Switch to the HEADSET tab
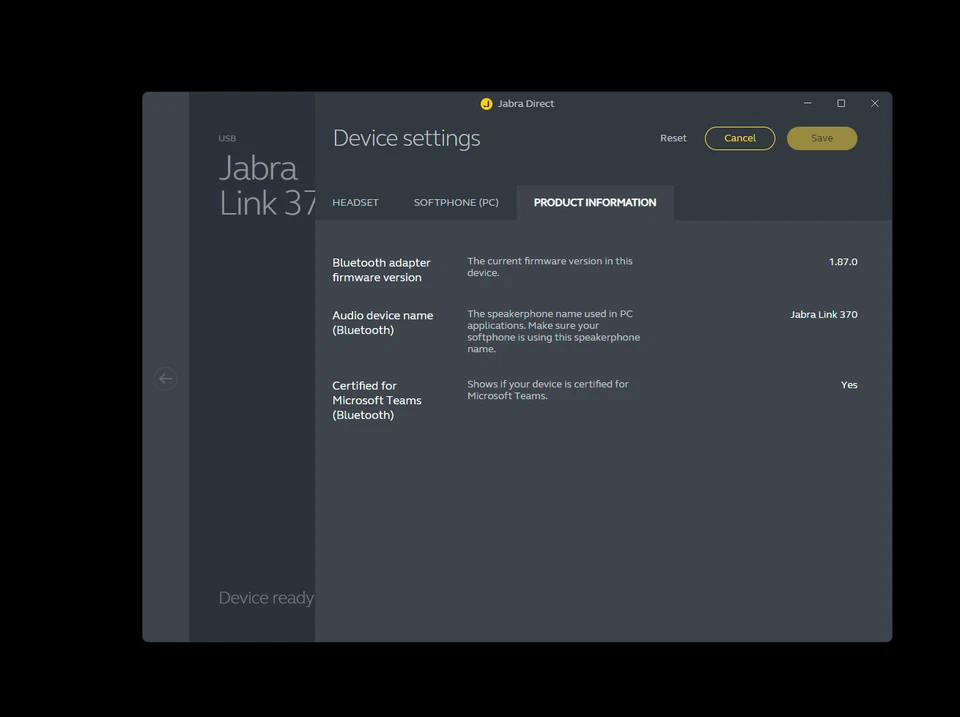The image size is (960, 717). (x=355, y=202)
